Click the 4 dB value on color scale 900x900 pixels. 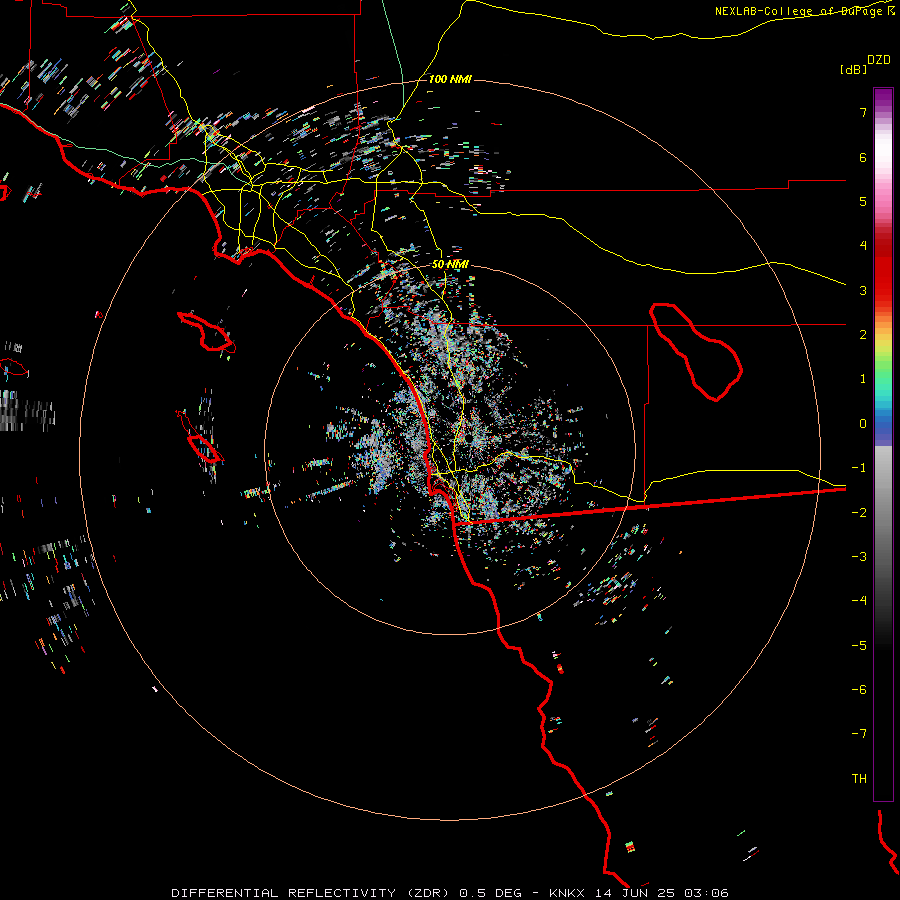pos(863,246)
